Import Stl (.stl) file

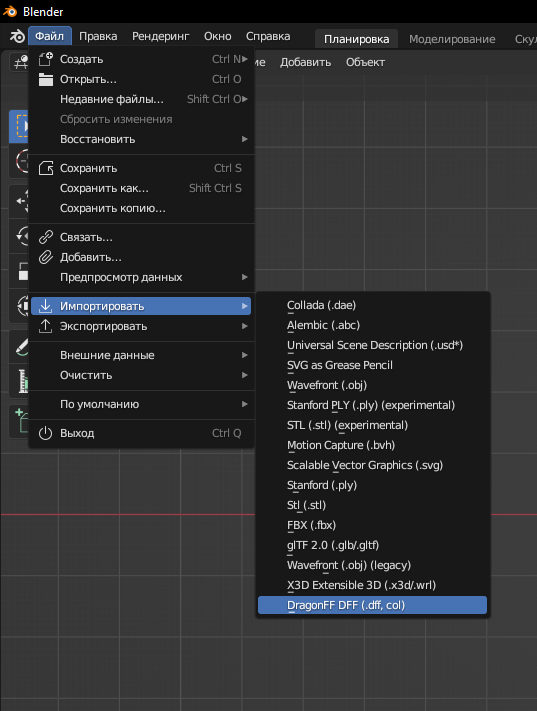pyautogui.click(x=372, y=505)
